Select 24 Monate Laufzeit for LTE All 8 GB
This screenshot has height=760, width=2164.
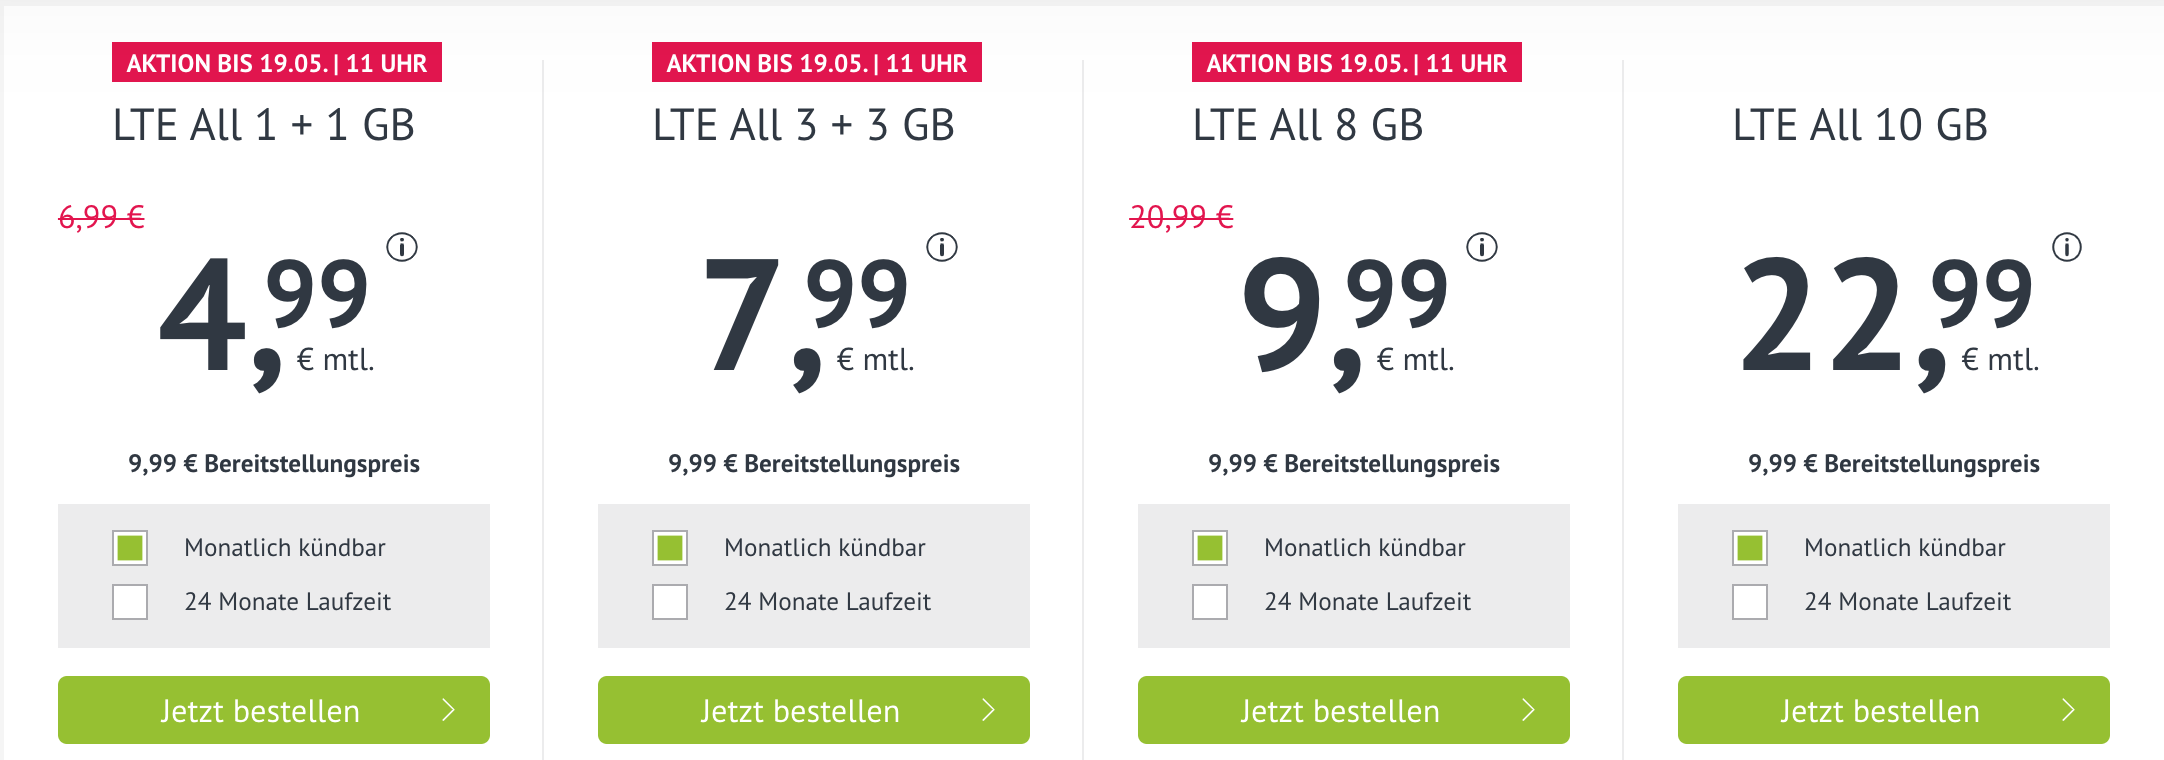1210,602
